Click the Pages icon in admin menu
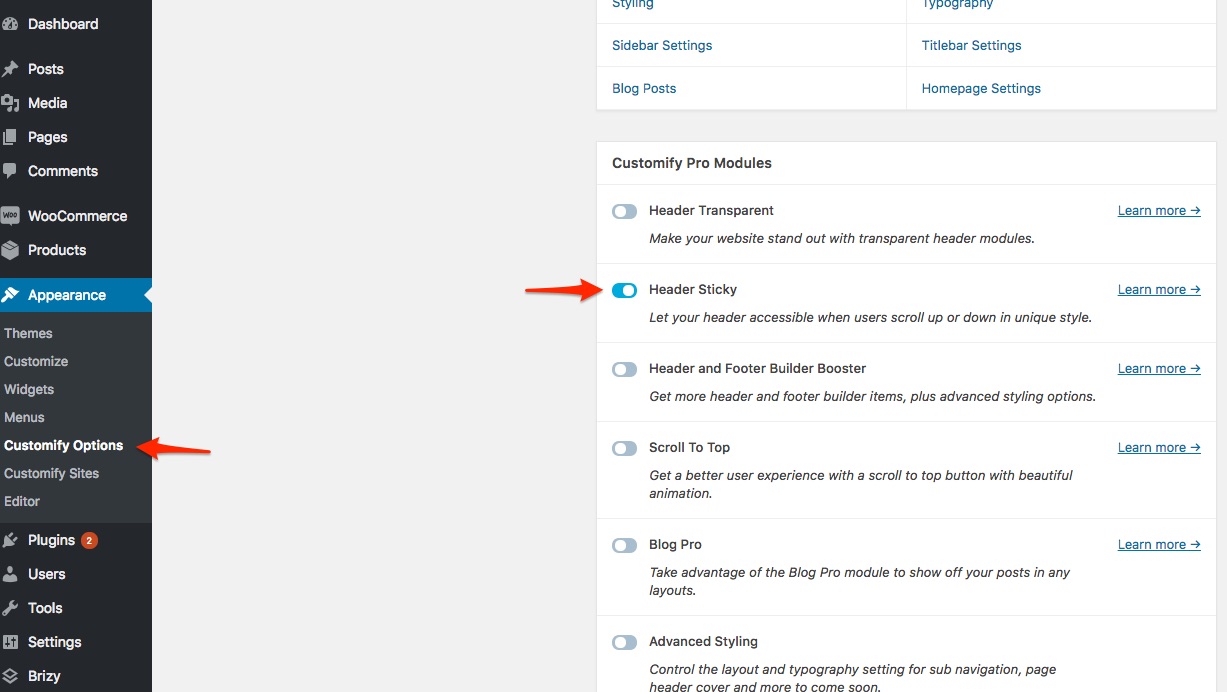The width and height of the screenshot is (1227, 692). 10,137
